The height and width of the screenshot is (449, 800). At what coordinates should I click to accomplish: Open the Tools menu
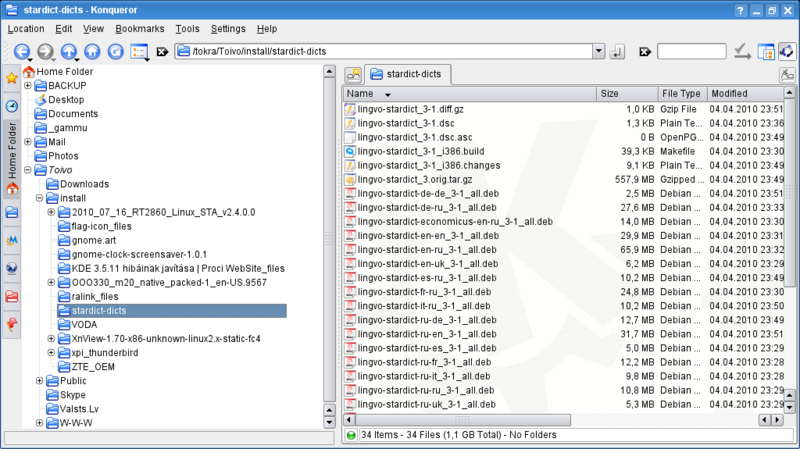(x=187, y=29)
